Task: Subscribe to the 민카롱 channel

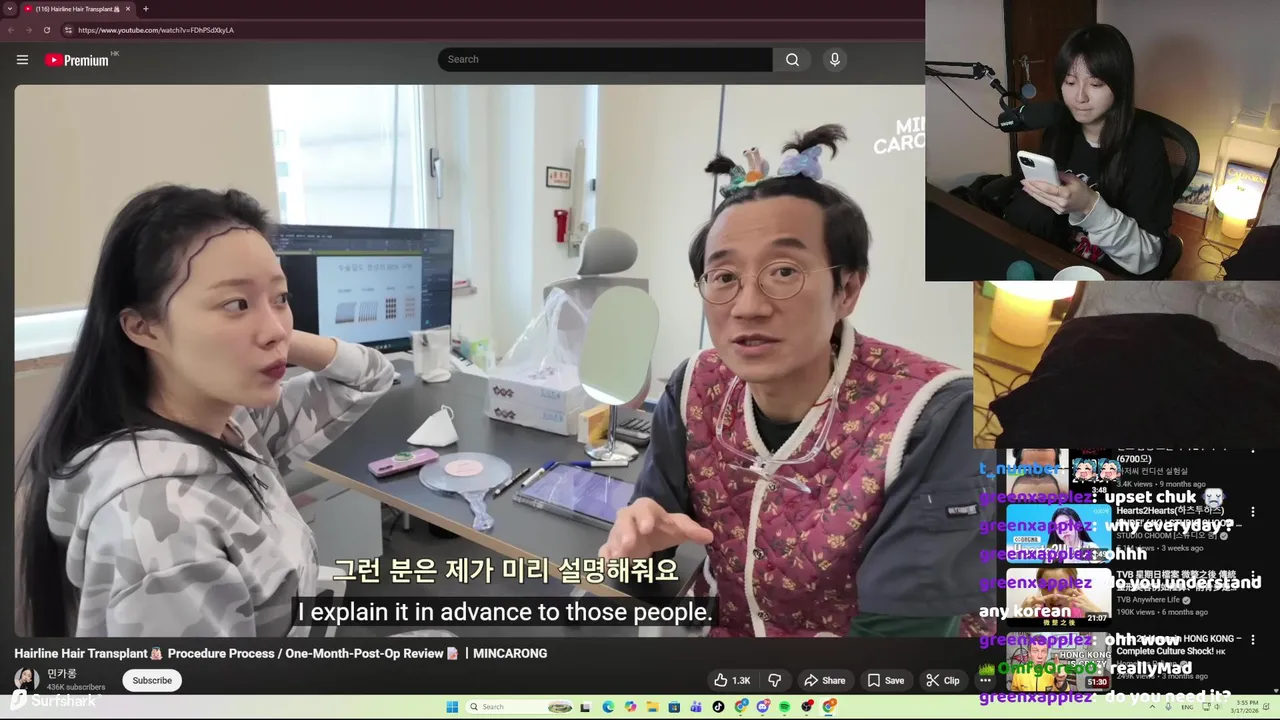Action: point(152,680)
